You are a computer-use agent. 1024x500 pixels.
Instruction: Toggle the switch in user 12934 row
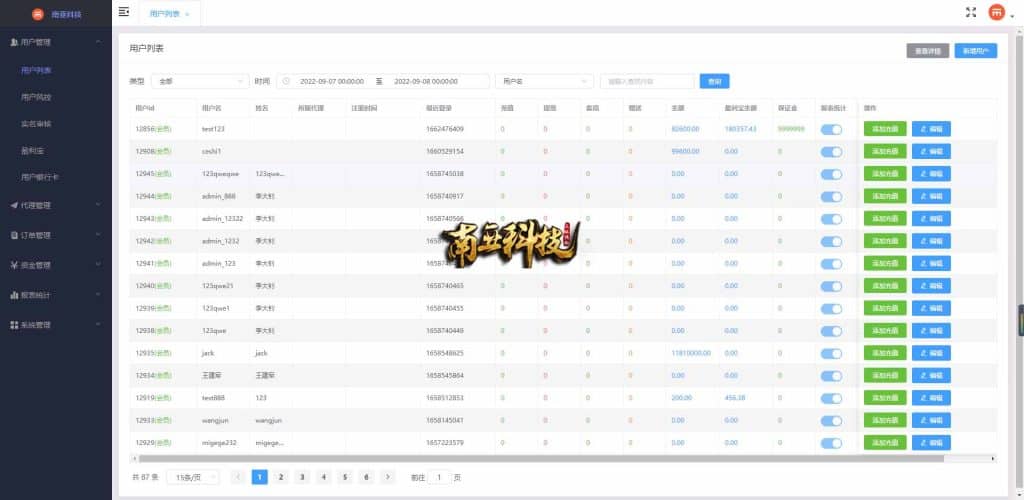click(x=831, y=376)
